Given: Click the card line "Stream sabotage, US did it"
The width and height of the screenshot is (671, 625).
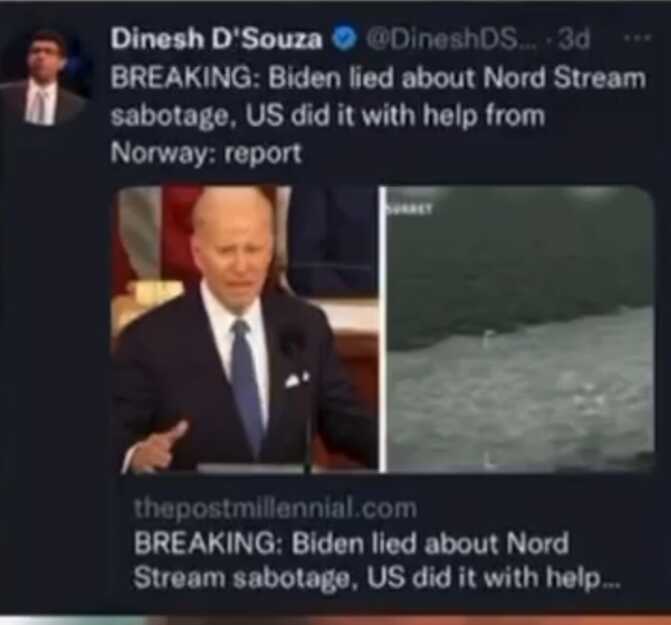Looking at the screenshot, I should pos(377,578).
